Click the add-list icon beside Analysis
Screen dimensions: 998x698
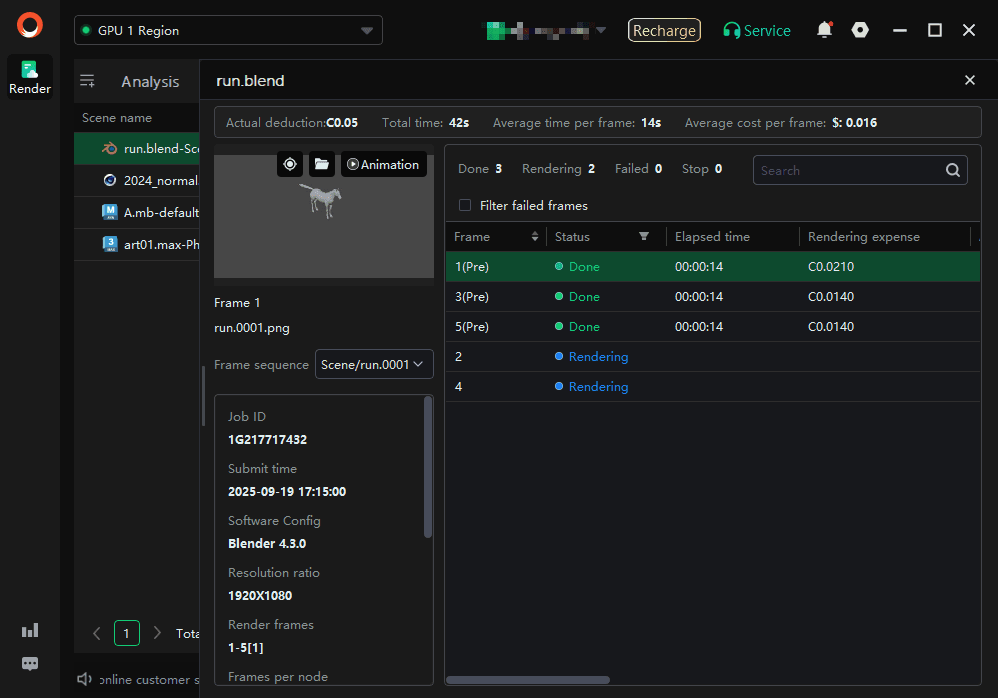88,82
